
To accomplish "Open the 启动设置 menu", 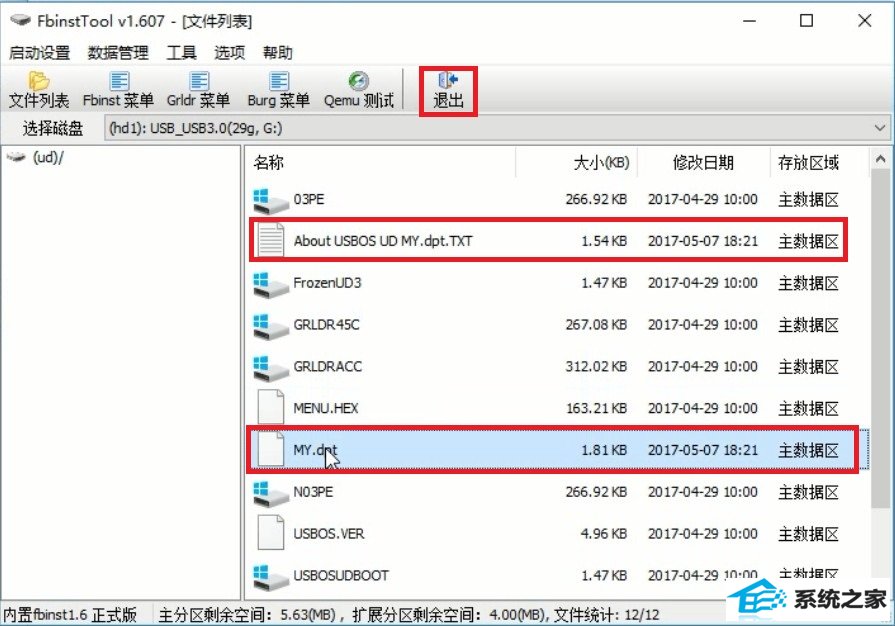I will coord(39,52).
